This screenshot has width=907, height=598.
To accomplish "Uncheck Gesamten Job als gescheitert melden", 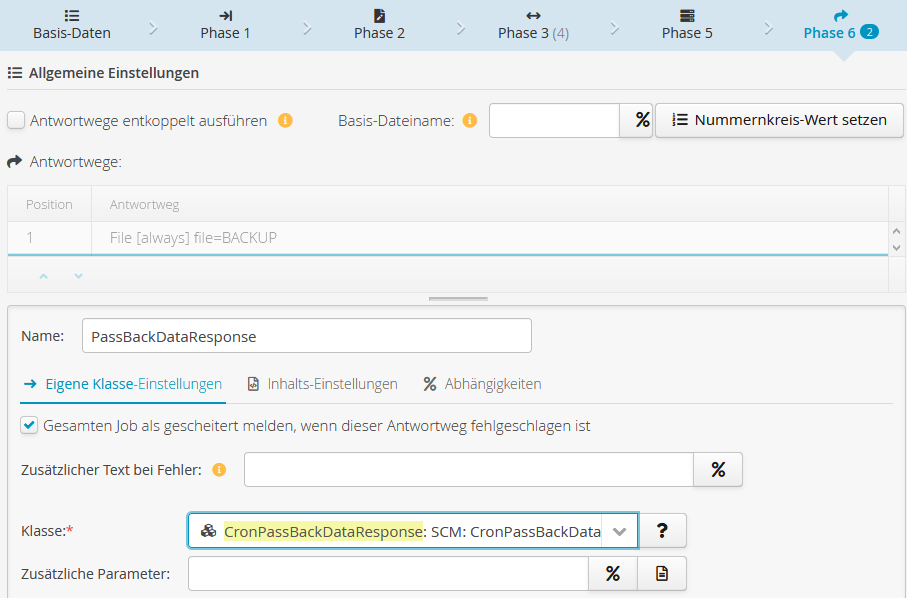I will click(x=29, y=426).
